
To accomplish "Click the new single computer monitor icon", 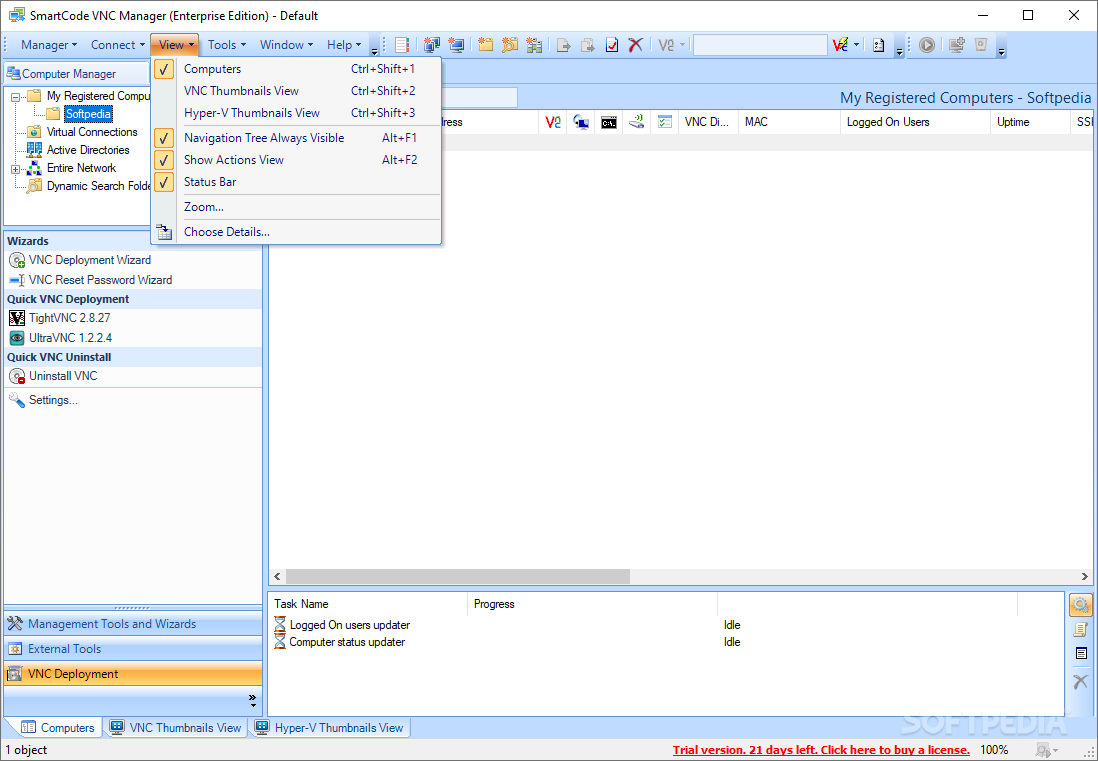I will click(457, 45).
